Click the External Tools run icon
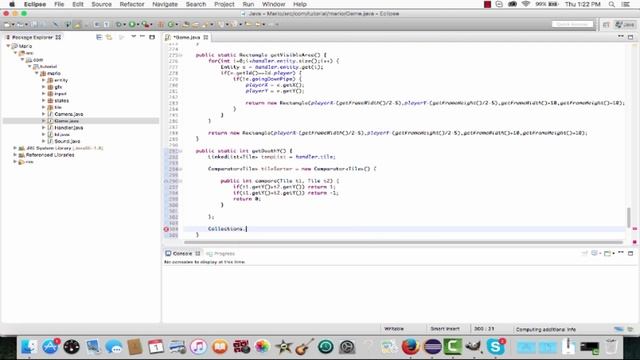The image size is (640, 360). tap(145, 24)
